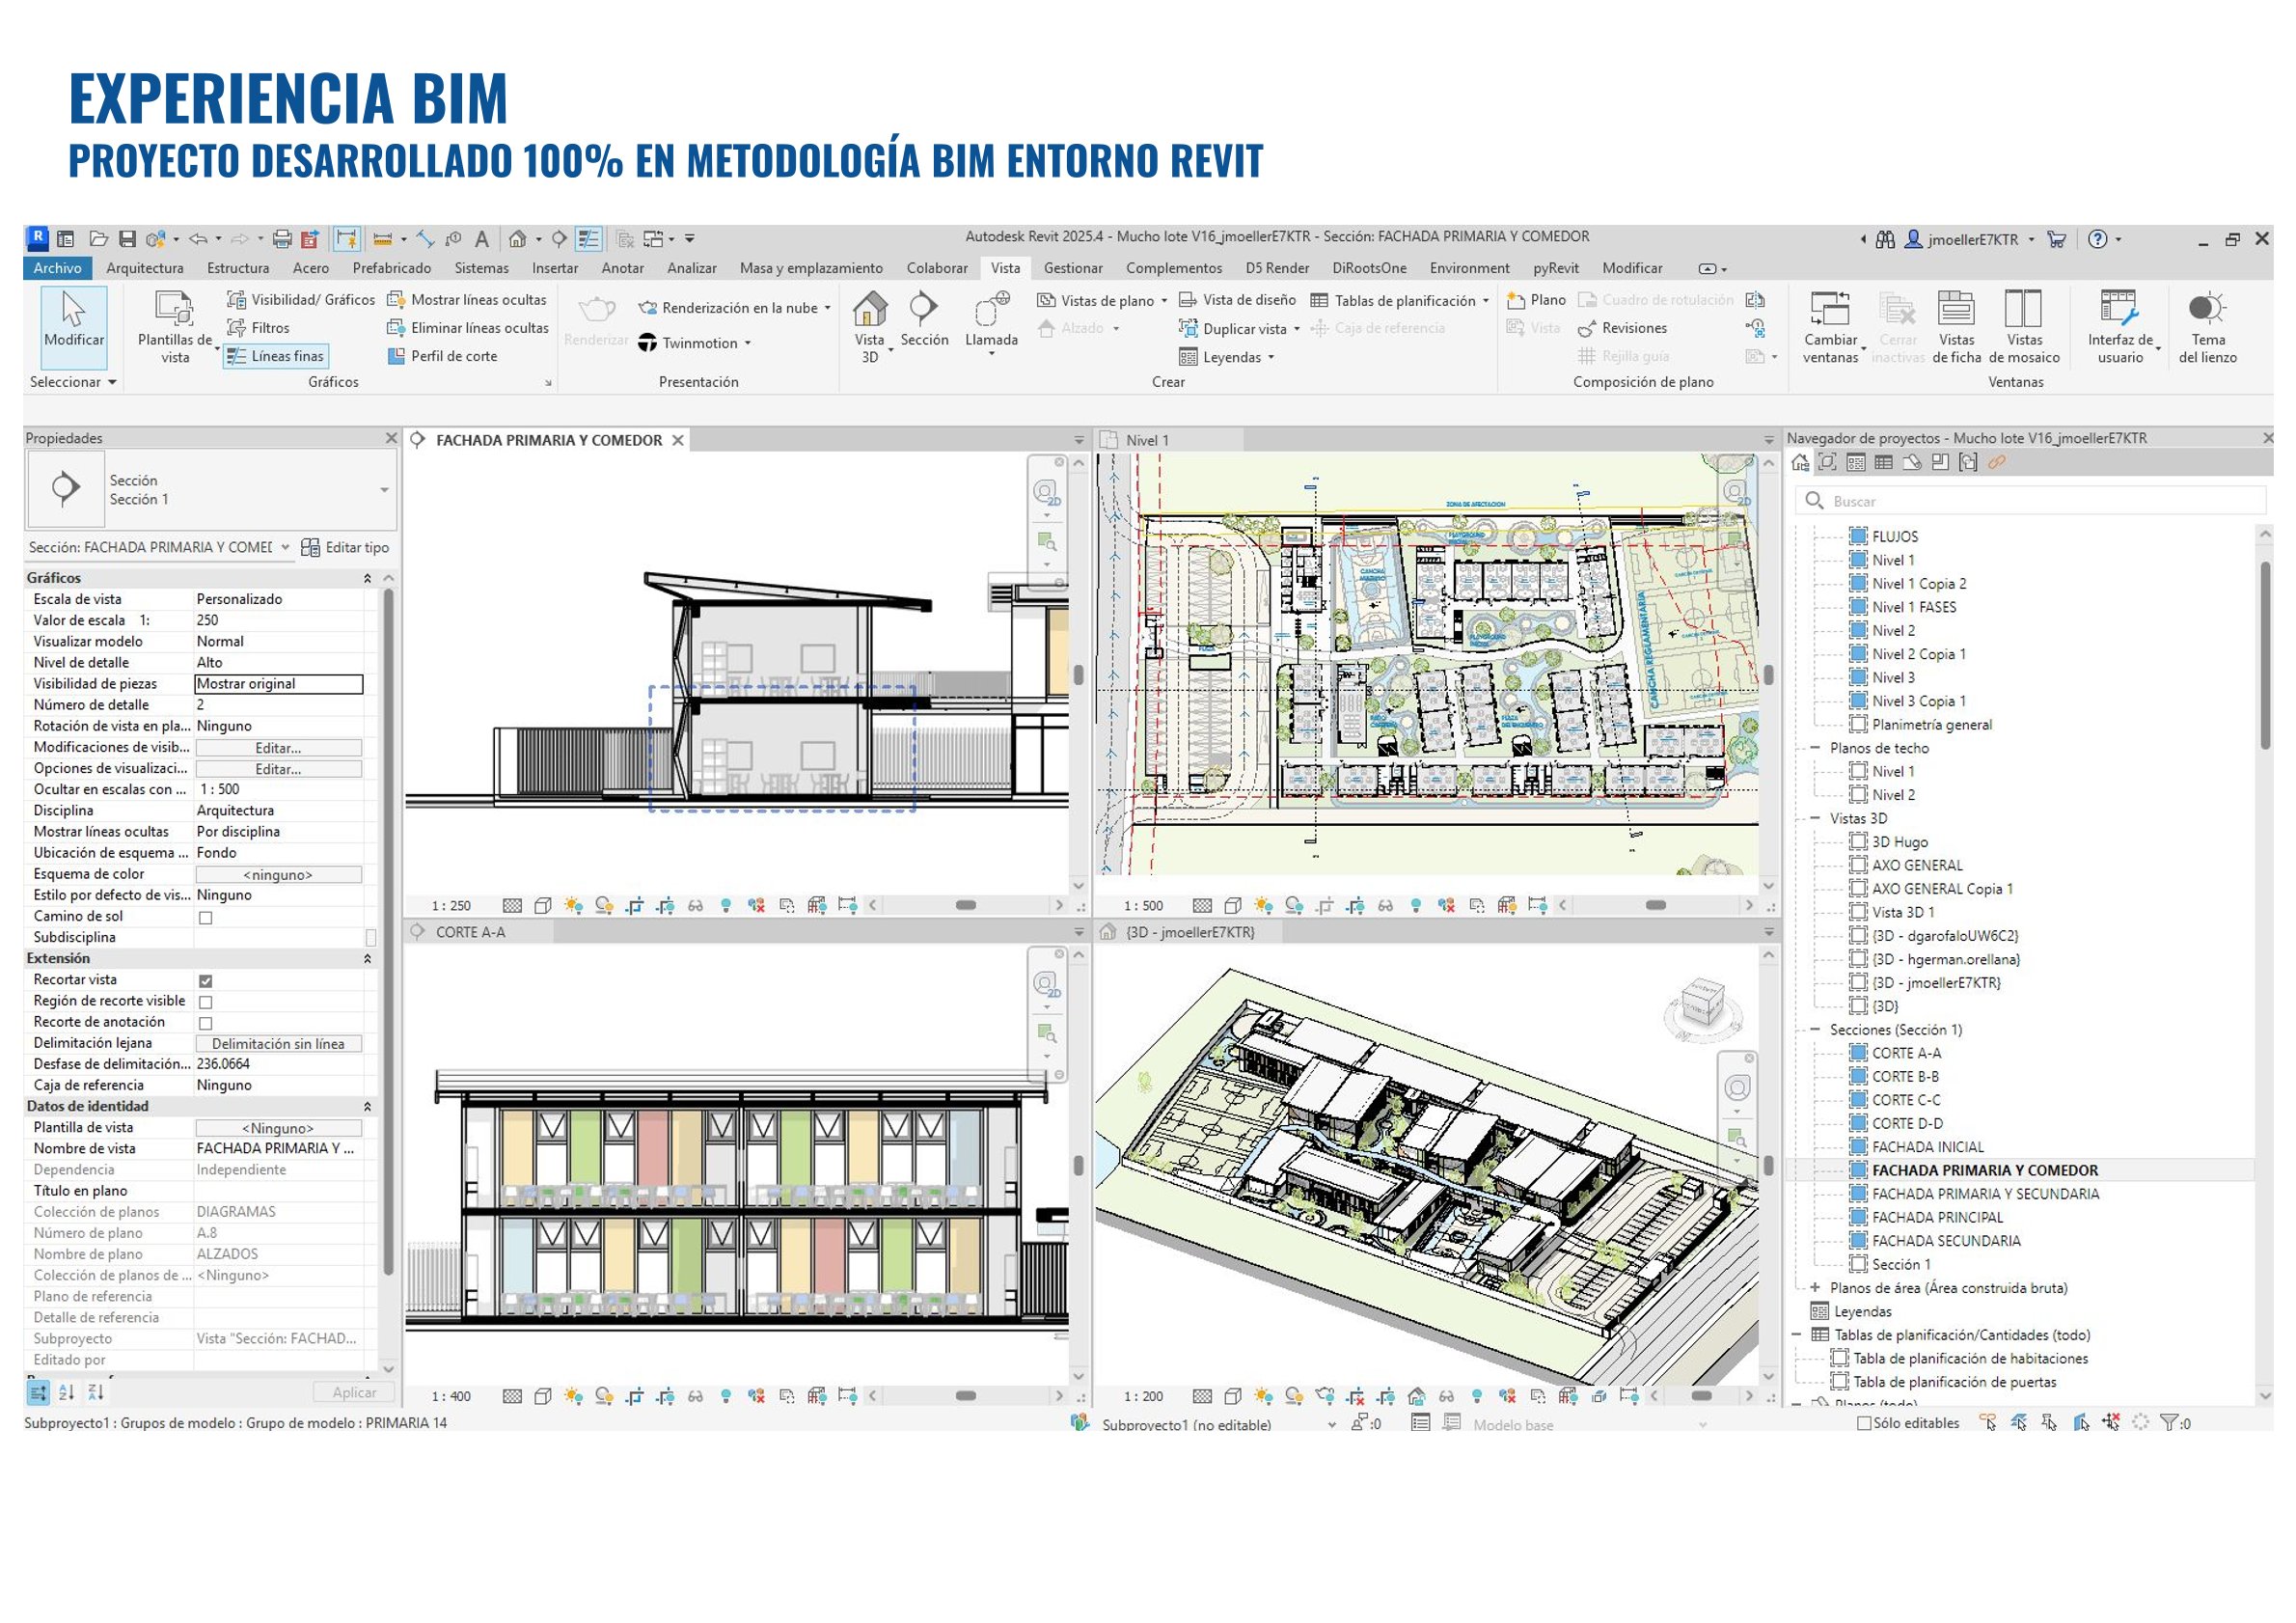Toggle the Camino de sol checkbox
Viewport: 2296px width, 1623px height.
click(x=205, y=918)
